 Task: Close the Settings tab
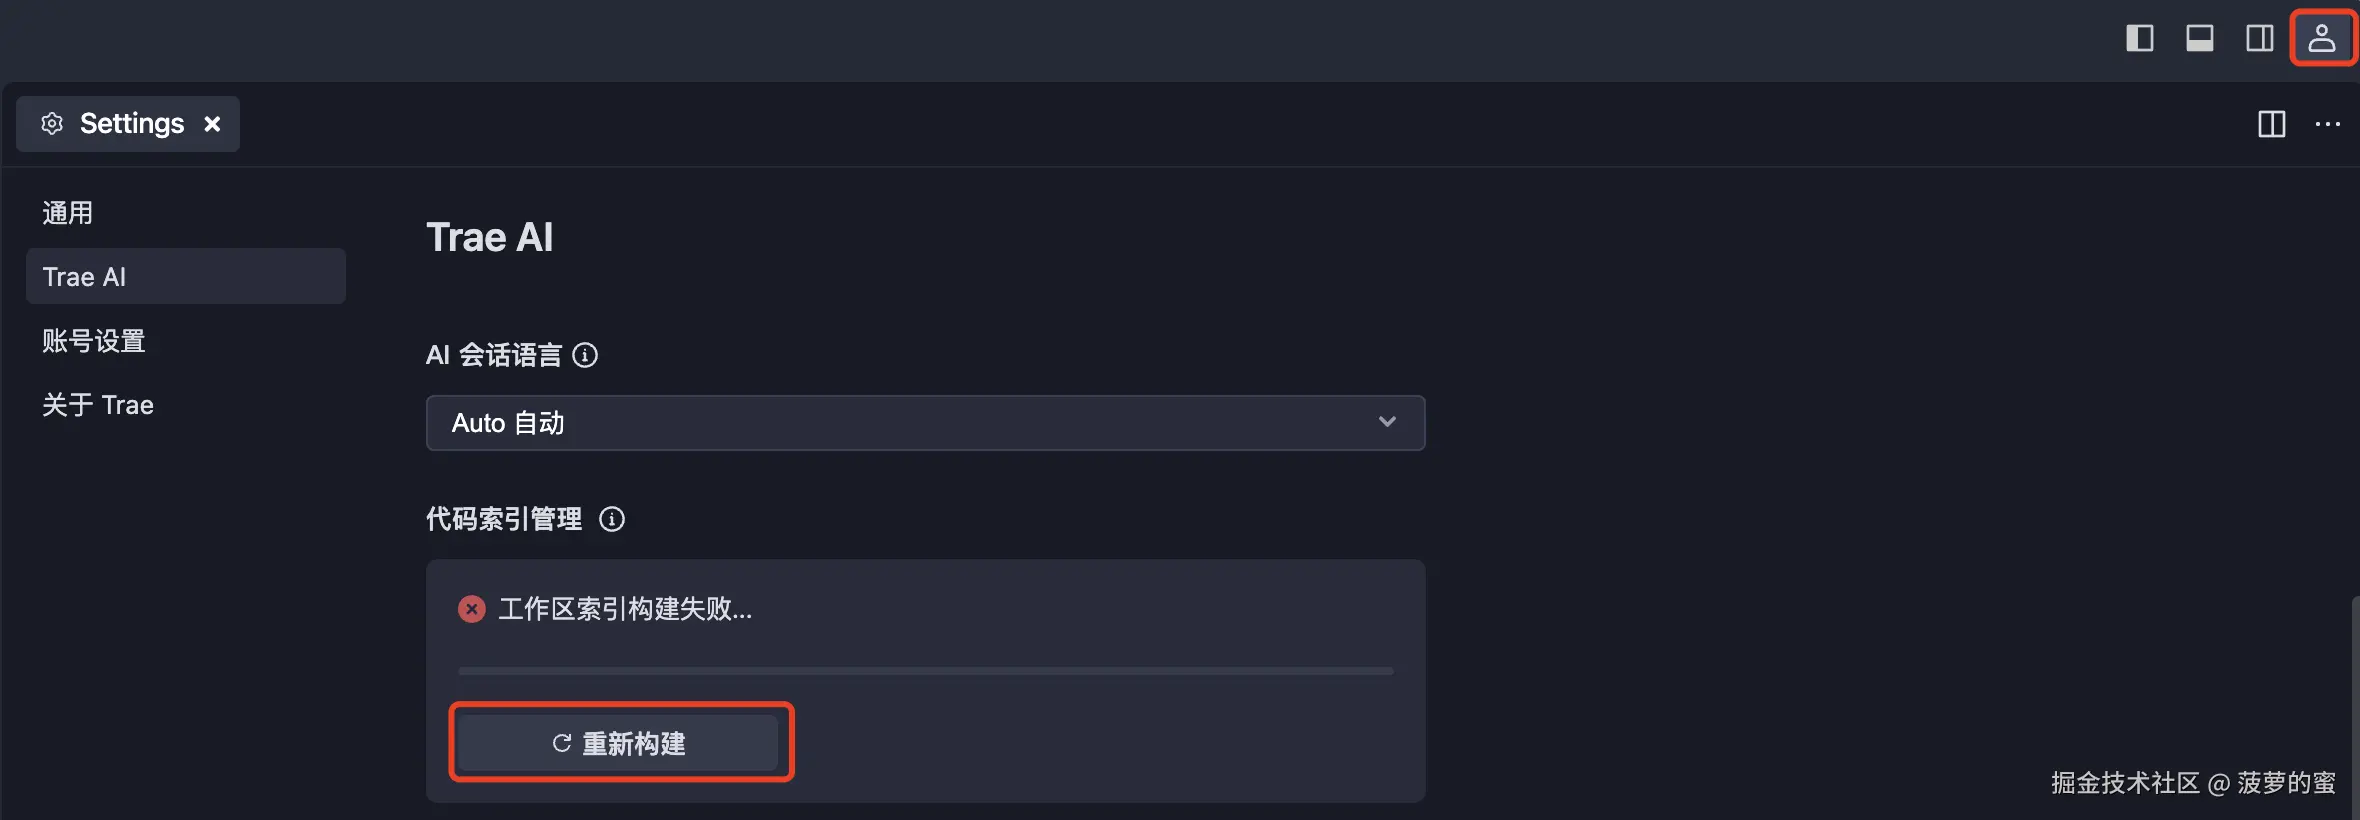pyautogui.click(x=212, y=124)
